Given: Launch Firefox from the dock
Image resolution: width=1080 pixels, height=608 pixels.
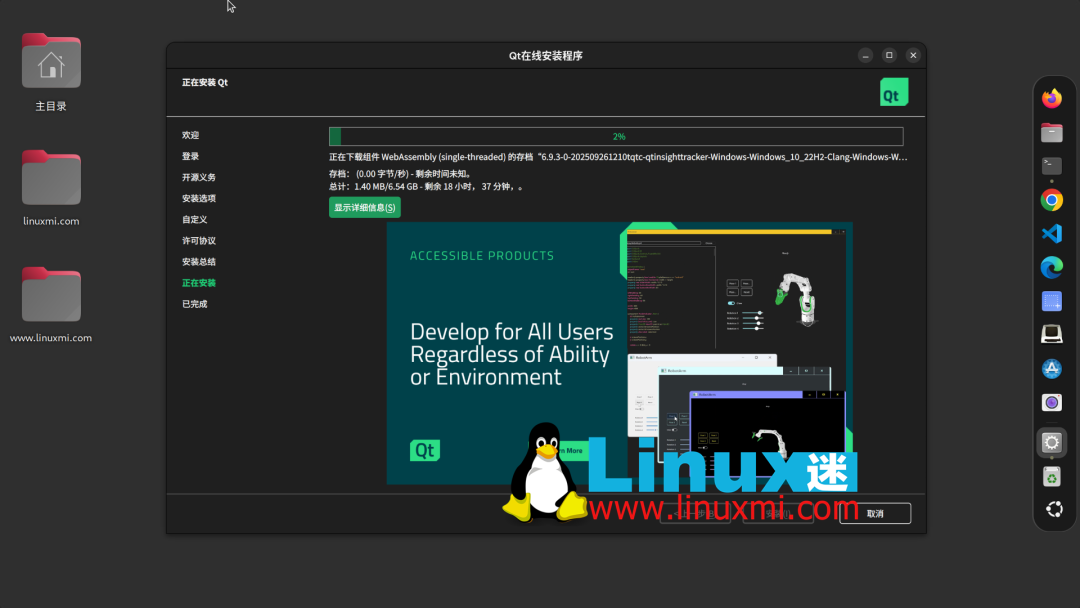Looking at the screenshot, I should coord(1053,97).
